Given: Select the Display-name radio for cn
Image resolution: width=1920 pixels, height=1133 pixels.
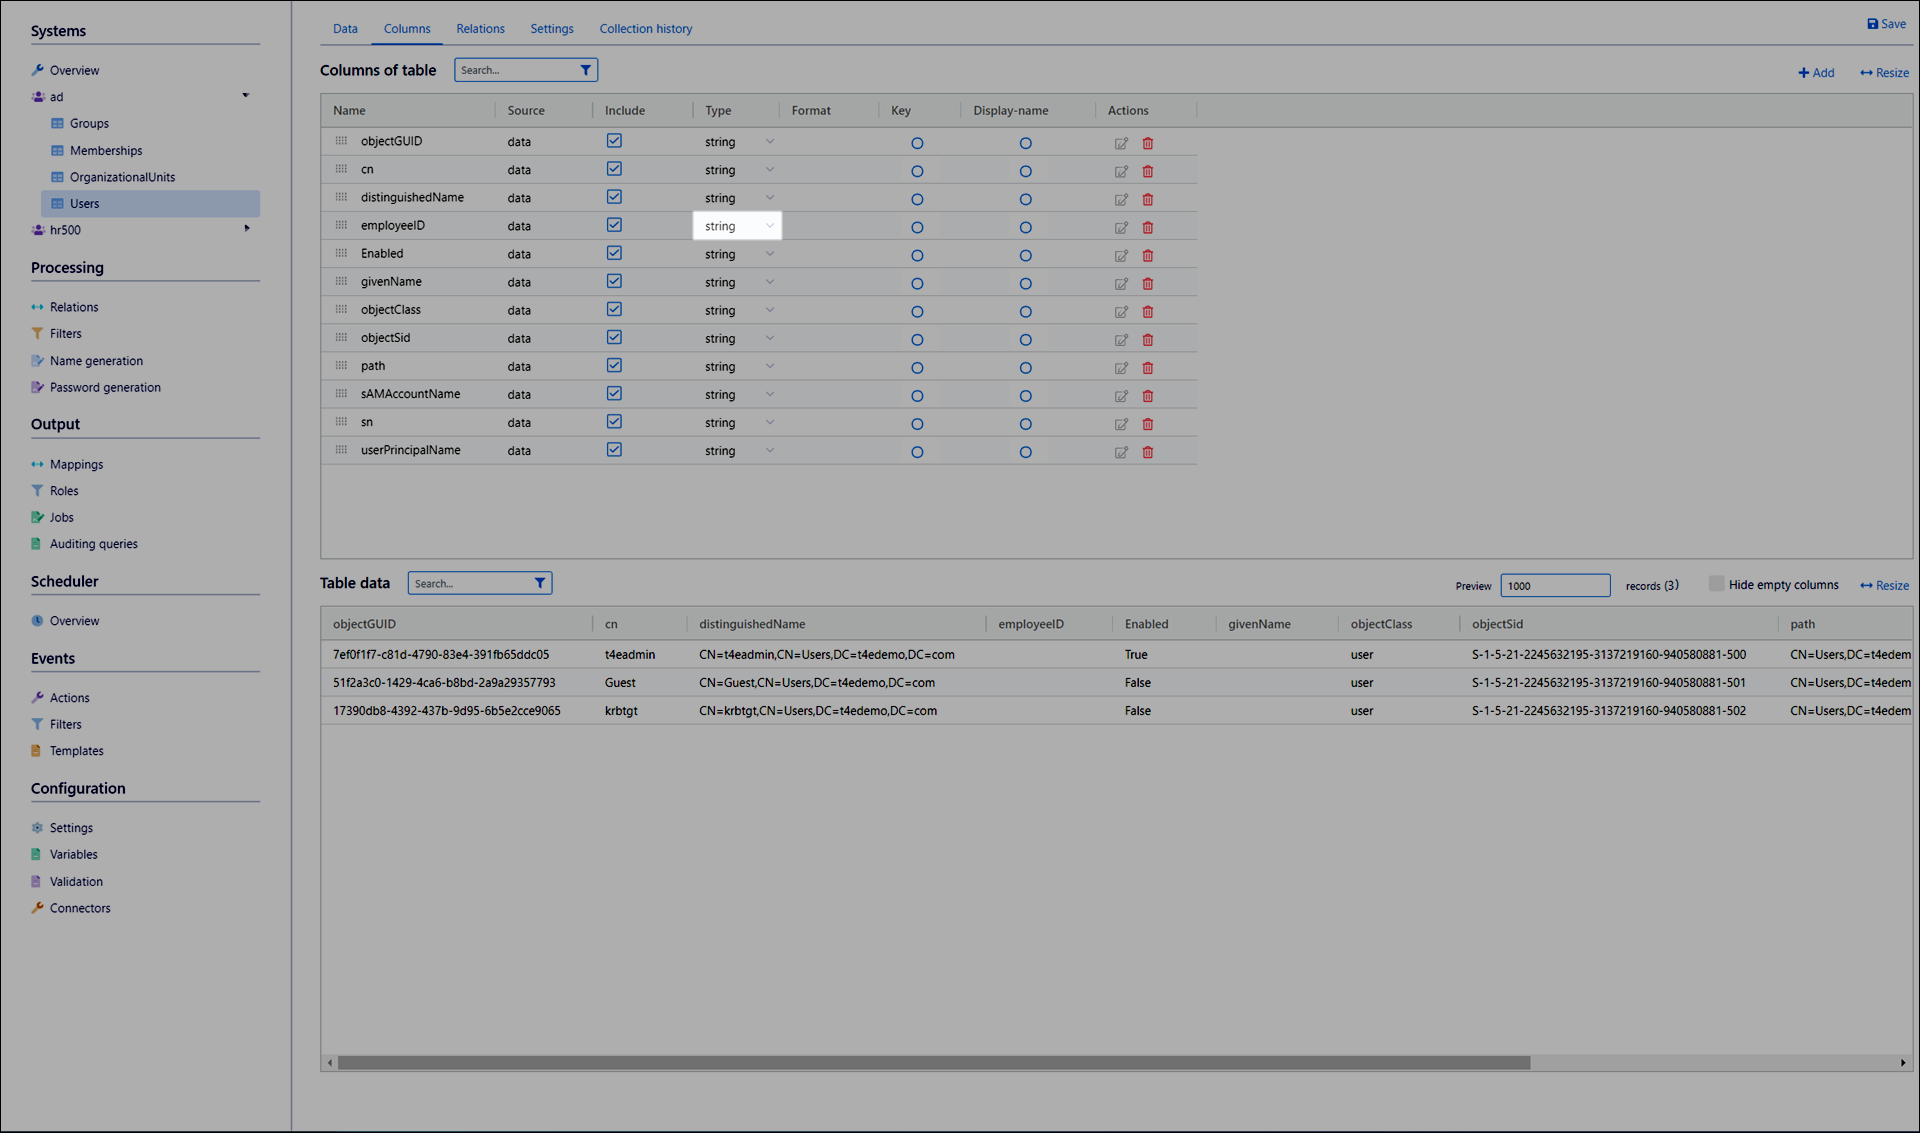Looking at the screenshot, I should point(1025,171).
